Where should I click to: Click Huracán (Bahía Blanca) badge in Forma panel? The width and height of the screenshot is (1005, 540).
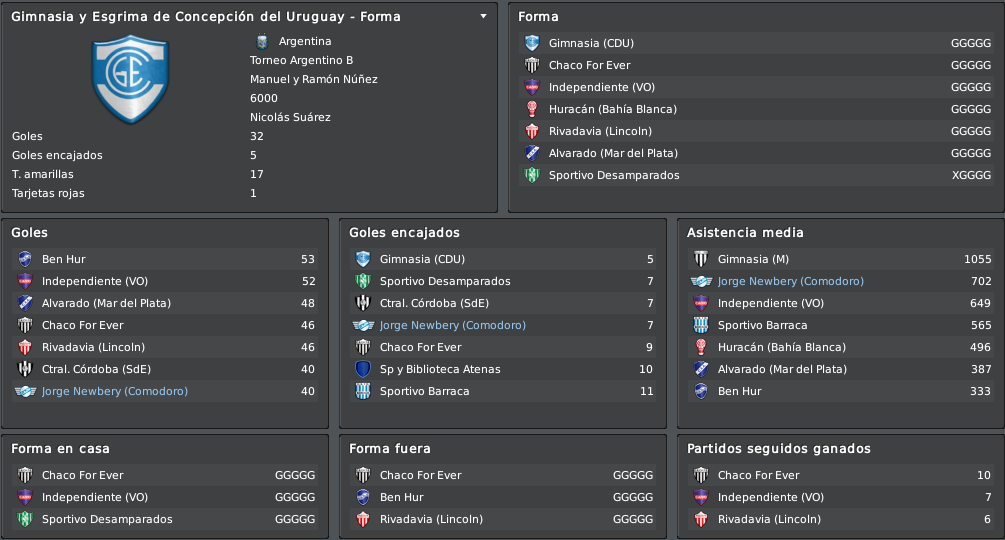tap(532, 110)
